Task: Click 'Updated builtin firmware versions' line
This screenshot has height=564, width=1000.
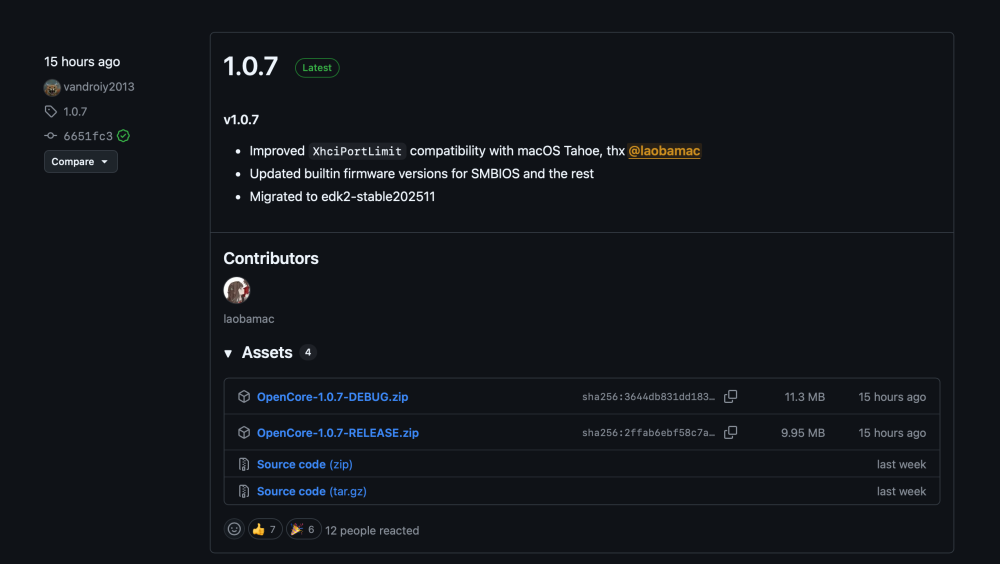Action: pos(422,174)
